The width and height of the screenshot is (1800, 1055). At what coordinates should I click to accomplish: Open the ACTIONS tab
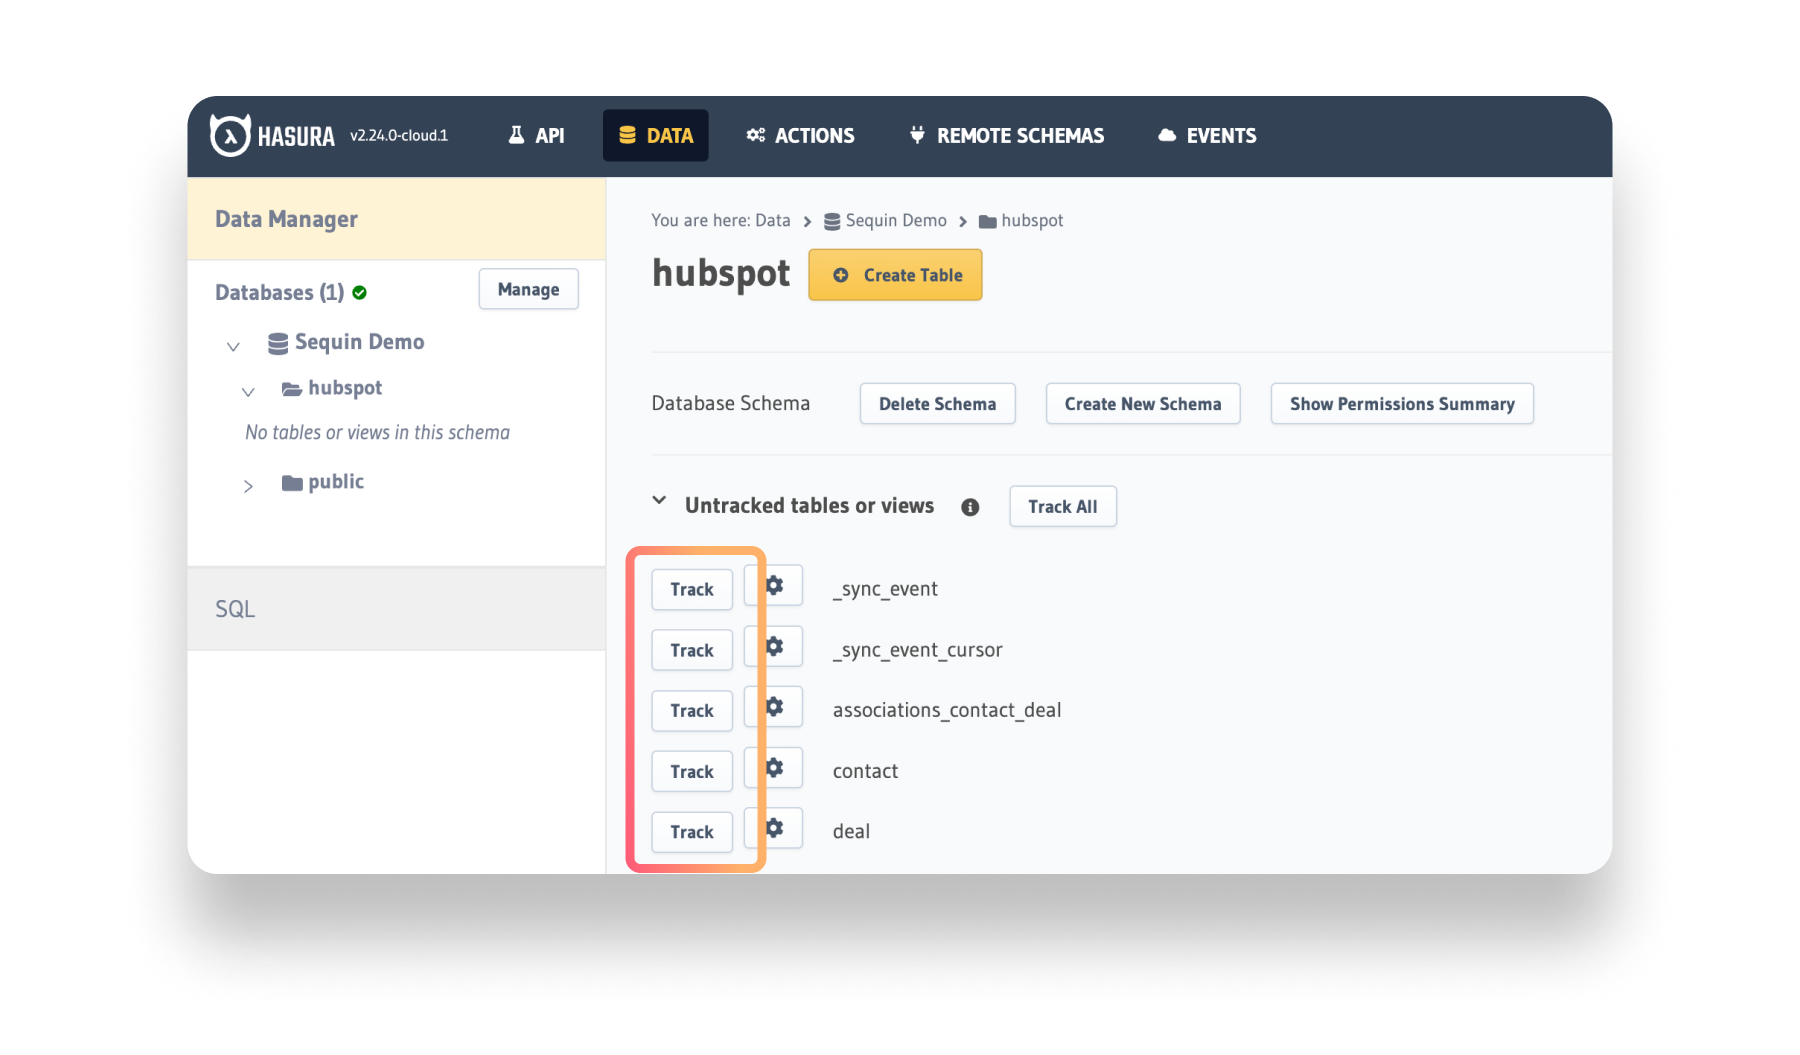point(800,135)
